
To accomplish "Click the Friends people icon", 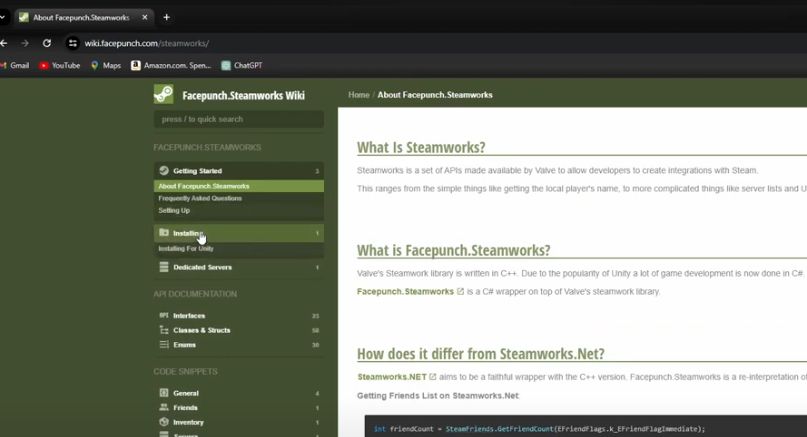I will pos(164,407).
